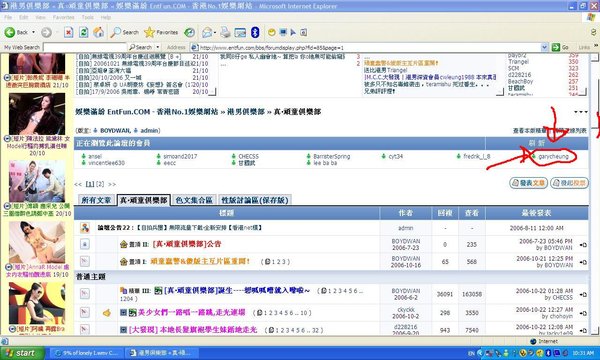600x360 pixels.
Task: Select the 色文集合區 tab
Action: point(194,200)
